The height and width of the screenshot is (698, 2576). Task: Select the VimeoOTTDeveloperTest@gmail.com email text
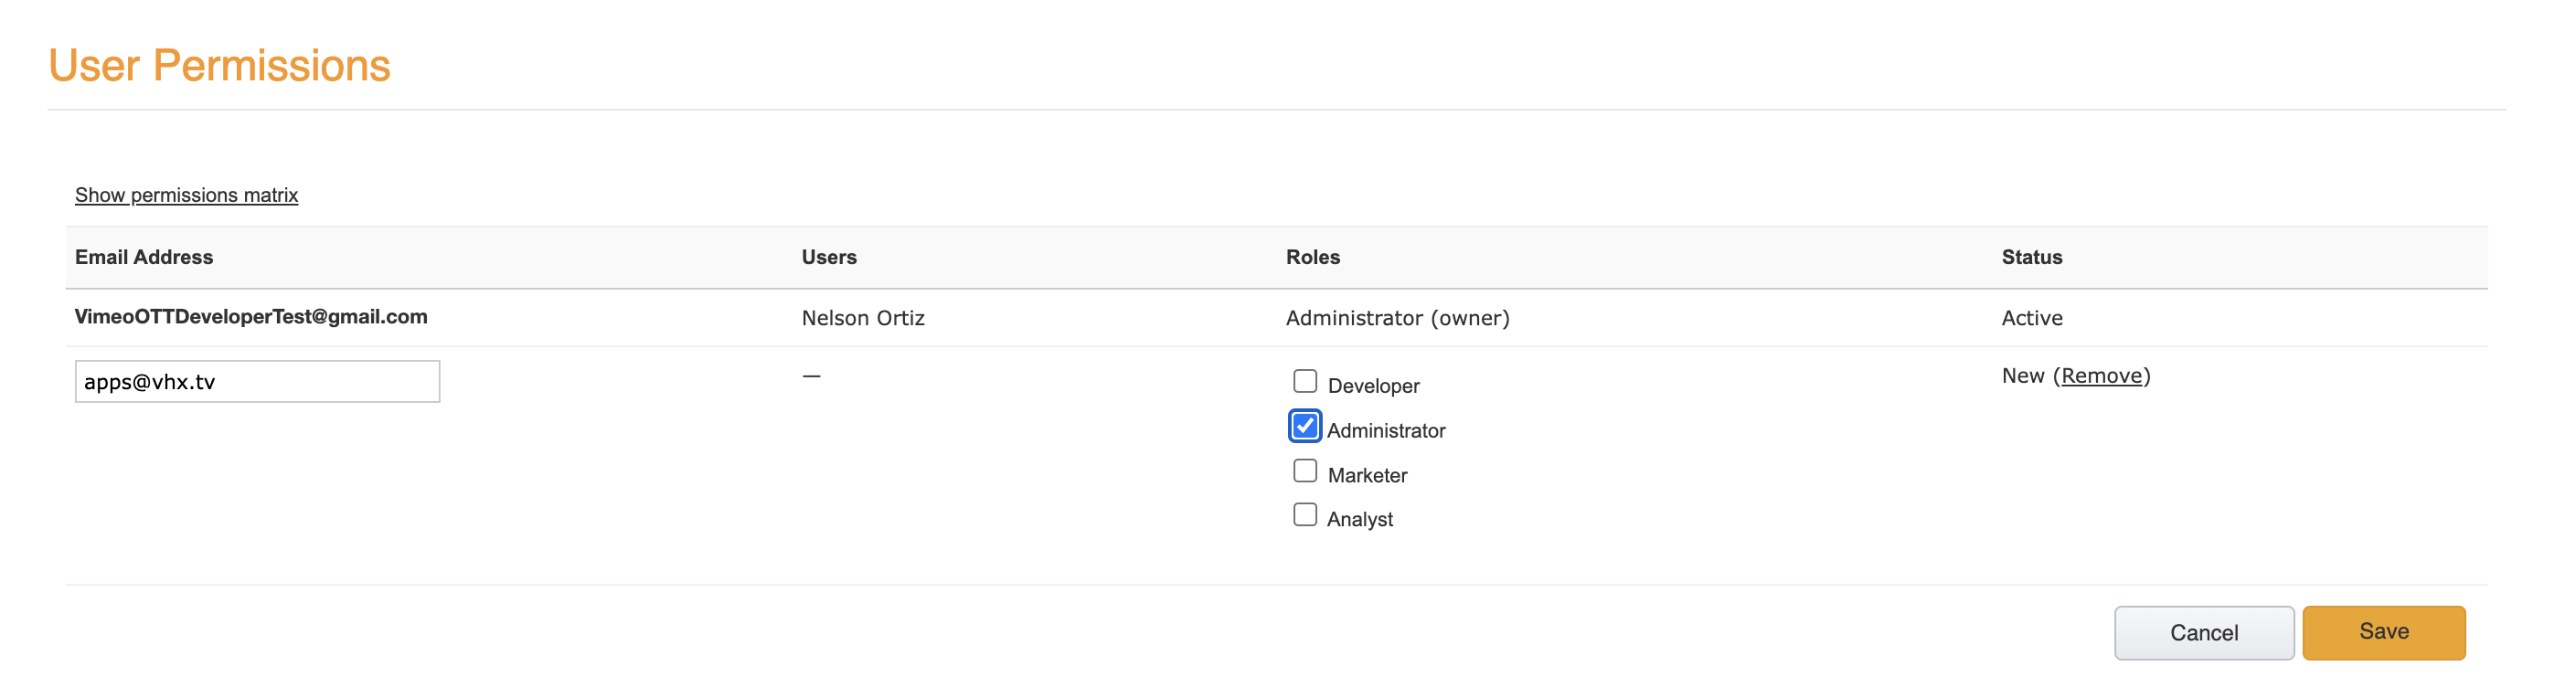[x=251, y=317]
